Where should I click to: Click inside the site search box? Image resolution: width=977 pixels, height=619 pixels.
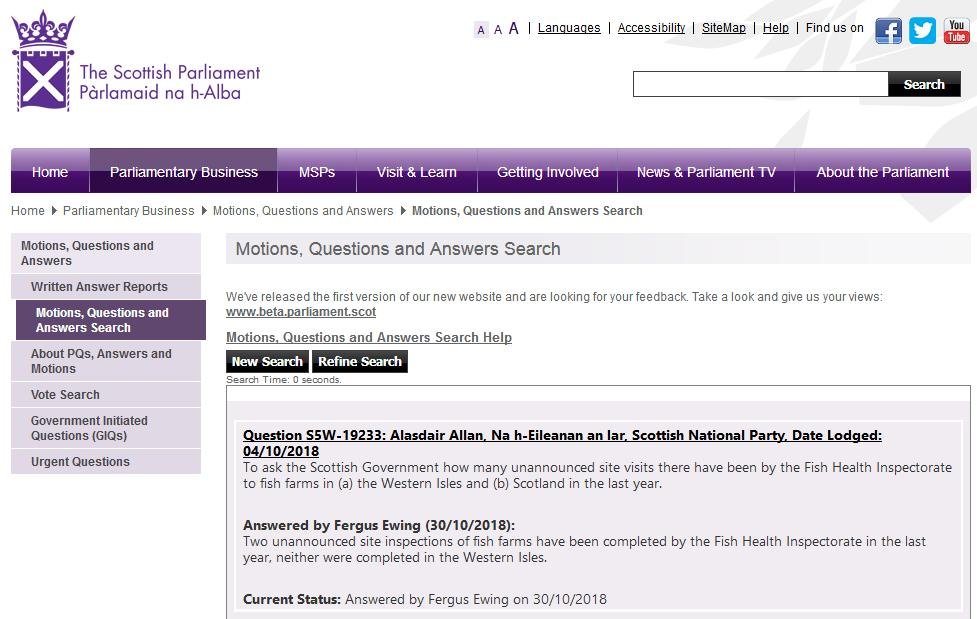coord(760,85)
